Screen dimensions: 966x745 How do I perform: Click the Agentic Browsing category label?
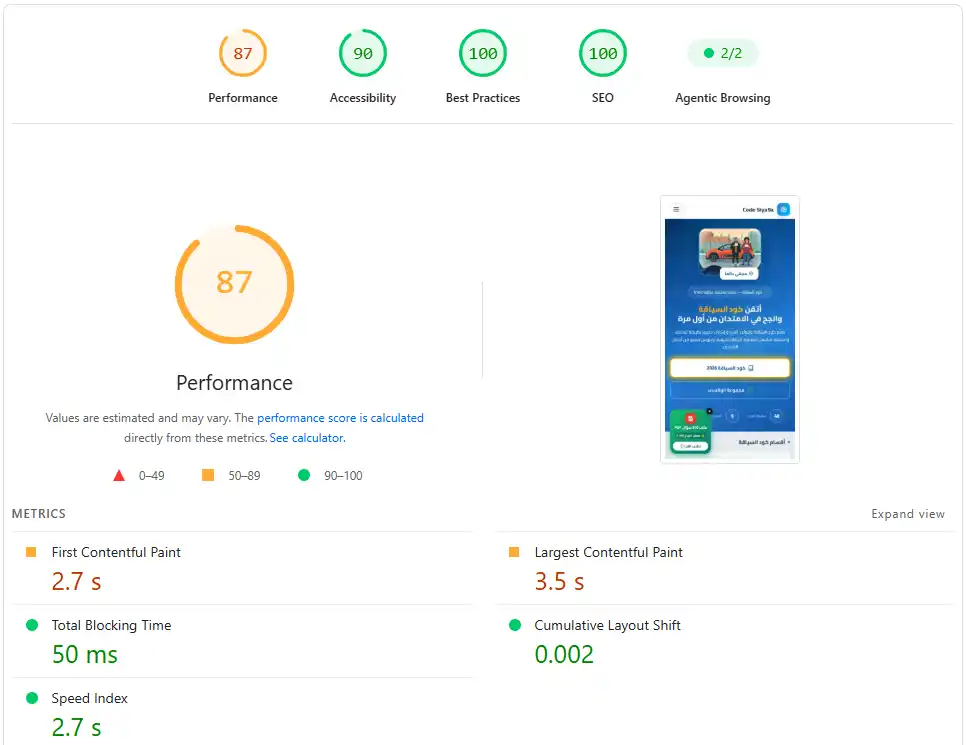[x=723, y=98]
